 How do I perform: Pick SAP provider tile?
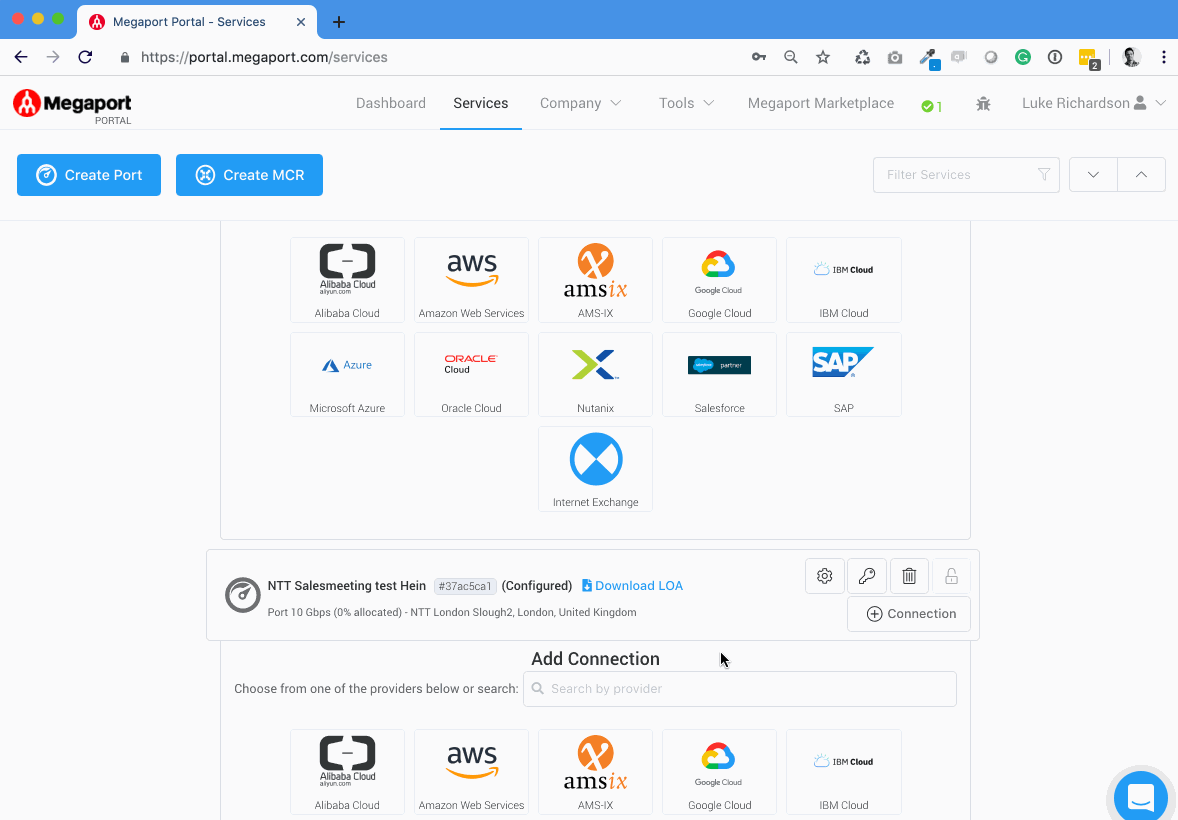tap(844, 374)
